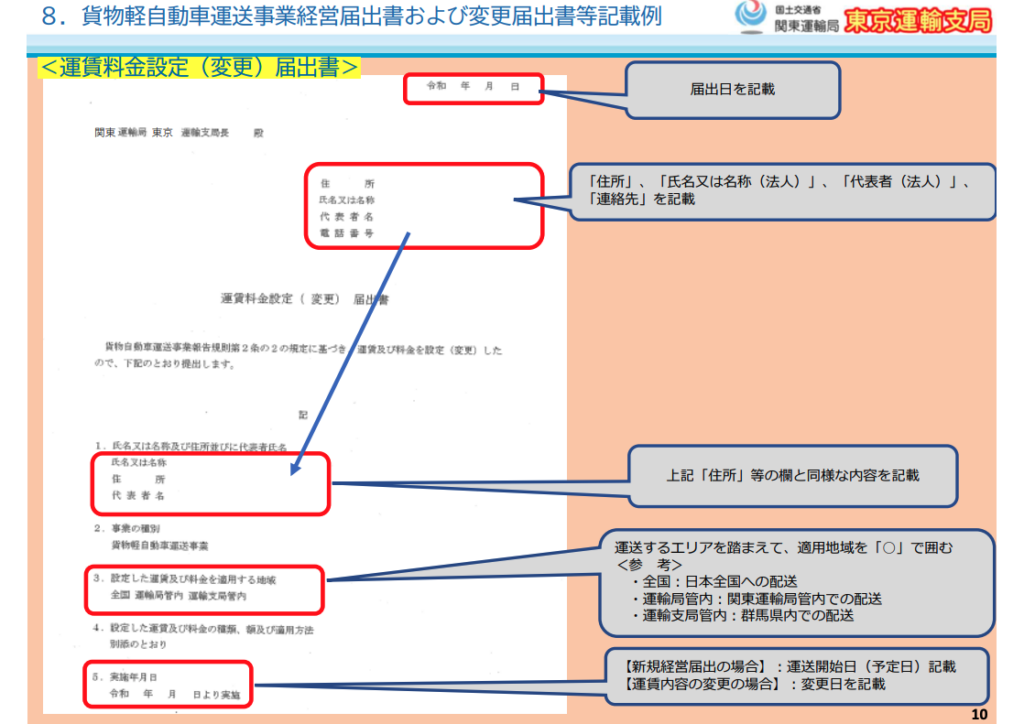Circle the 全国 option in section 3

(120, 596)
